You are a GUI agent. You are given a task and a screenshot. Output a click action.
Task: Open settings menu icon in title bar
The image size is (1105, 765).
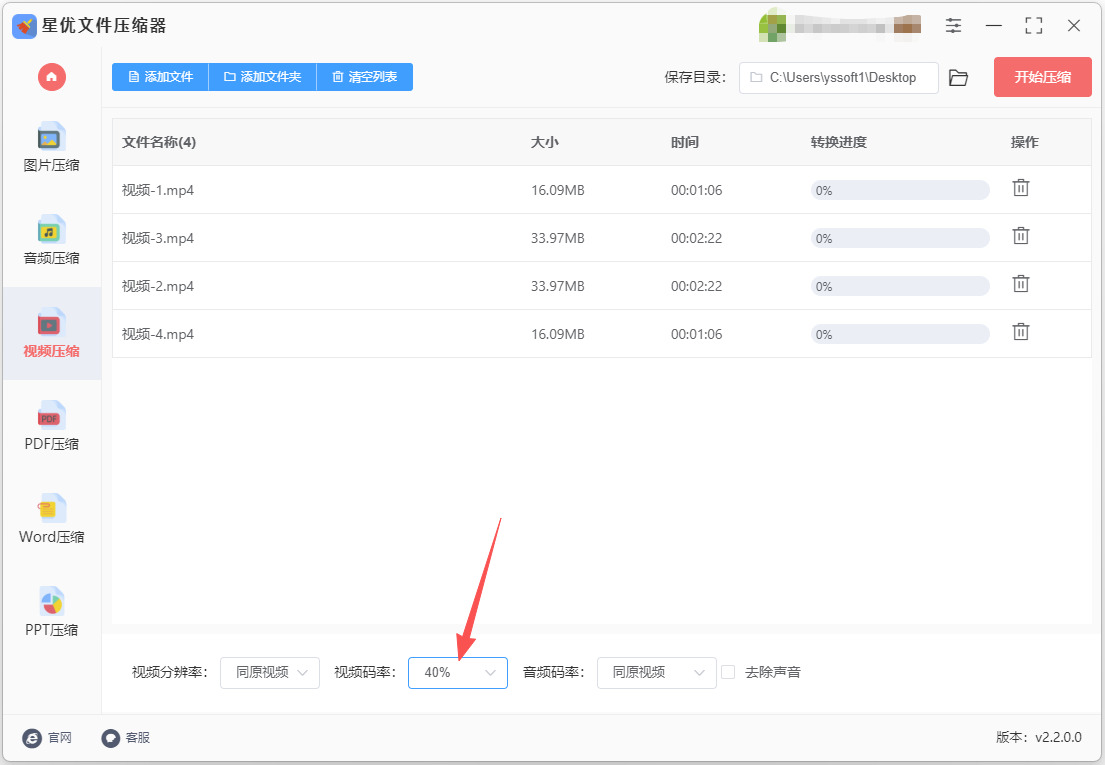click(x=953, y=26)
